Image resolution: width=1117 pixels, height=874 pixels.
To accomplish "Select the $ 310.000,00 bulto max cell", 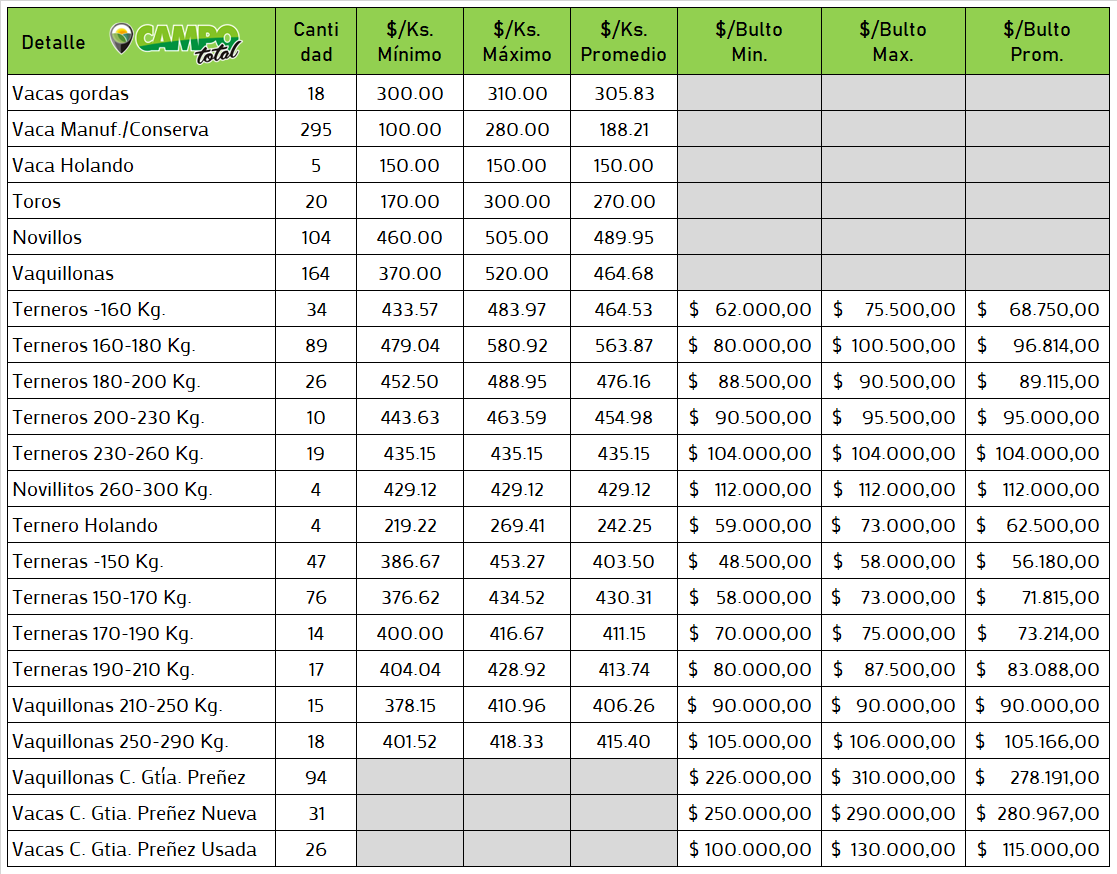I will pyautogui.click(x=893, y=778).
